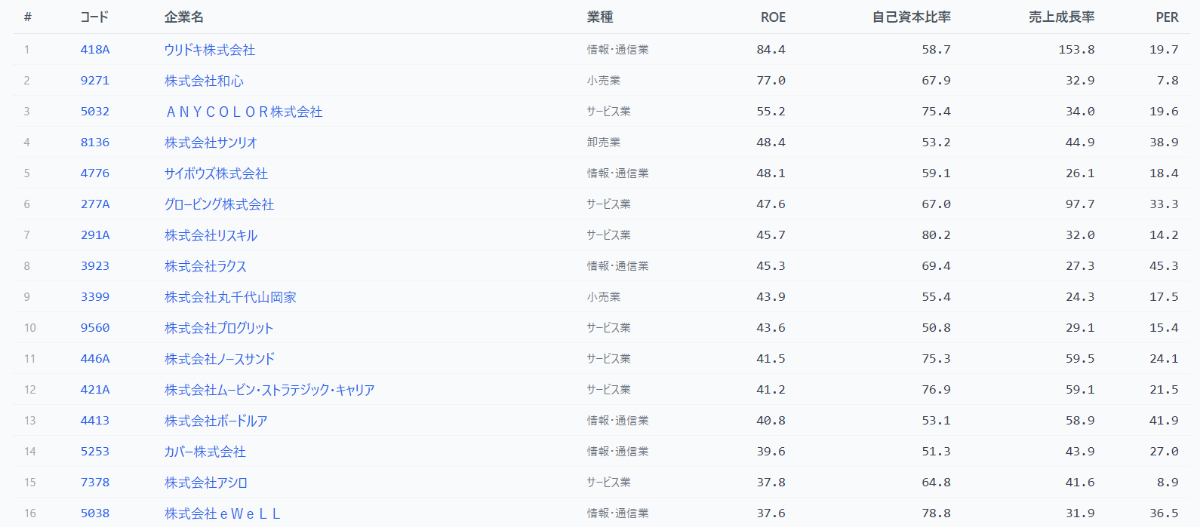Select equity ratio value 69.4
1200x527 pixels.
pos(936,266)
